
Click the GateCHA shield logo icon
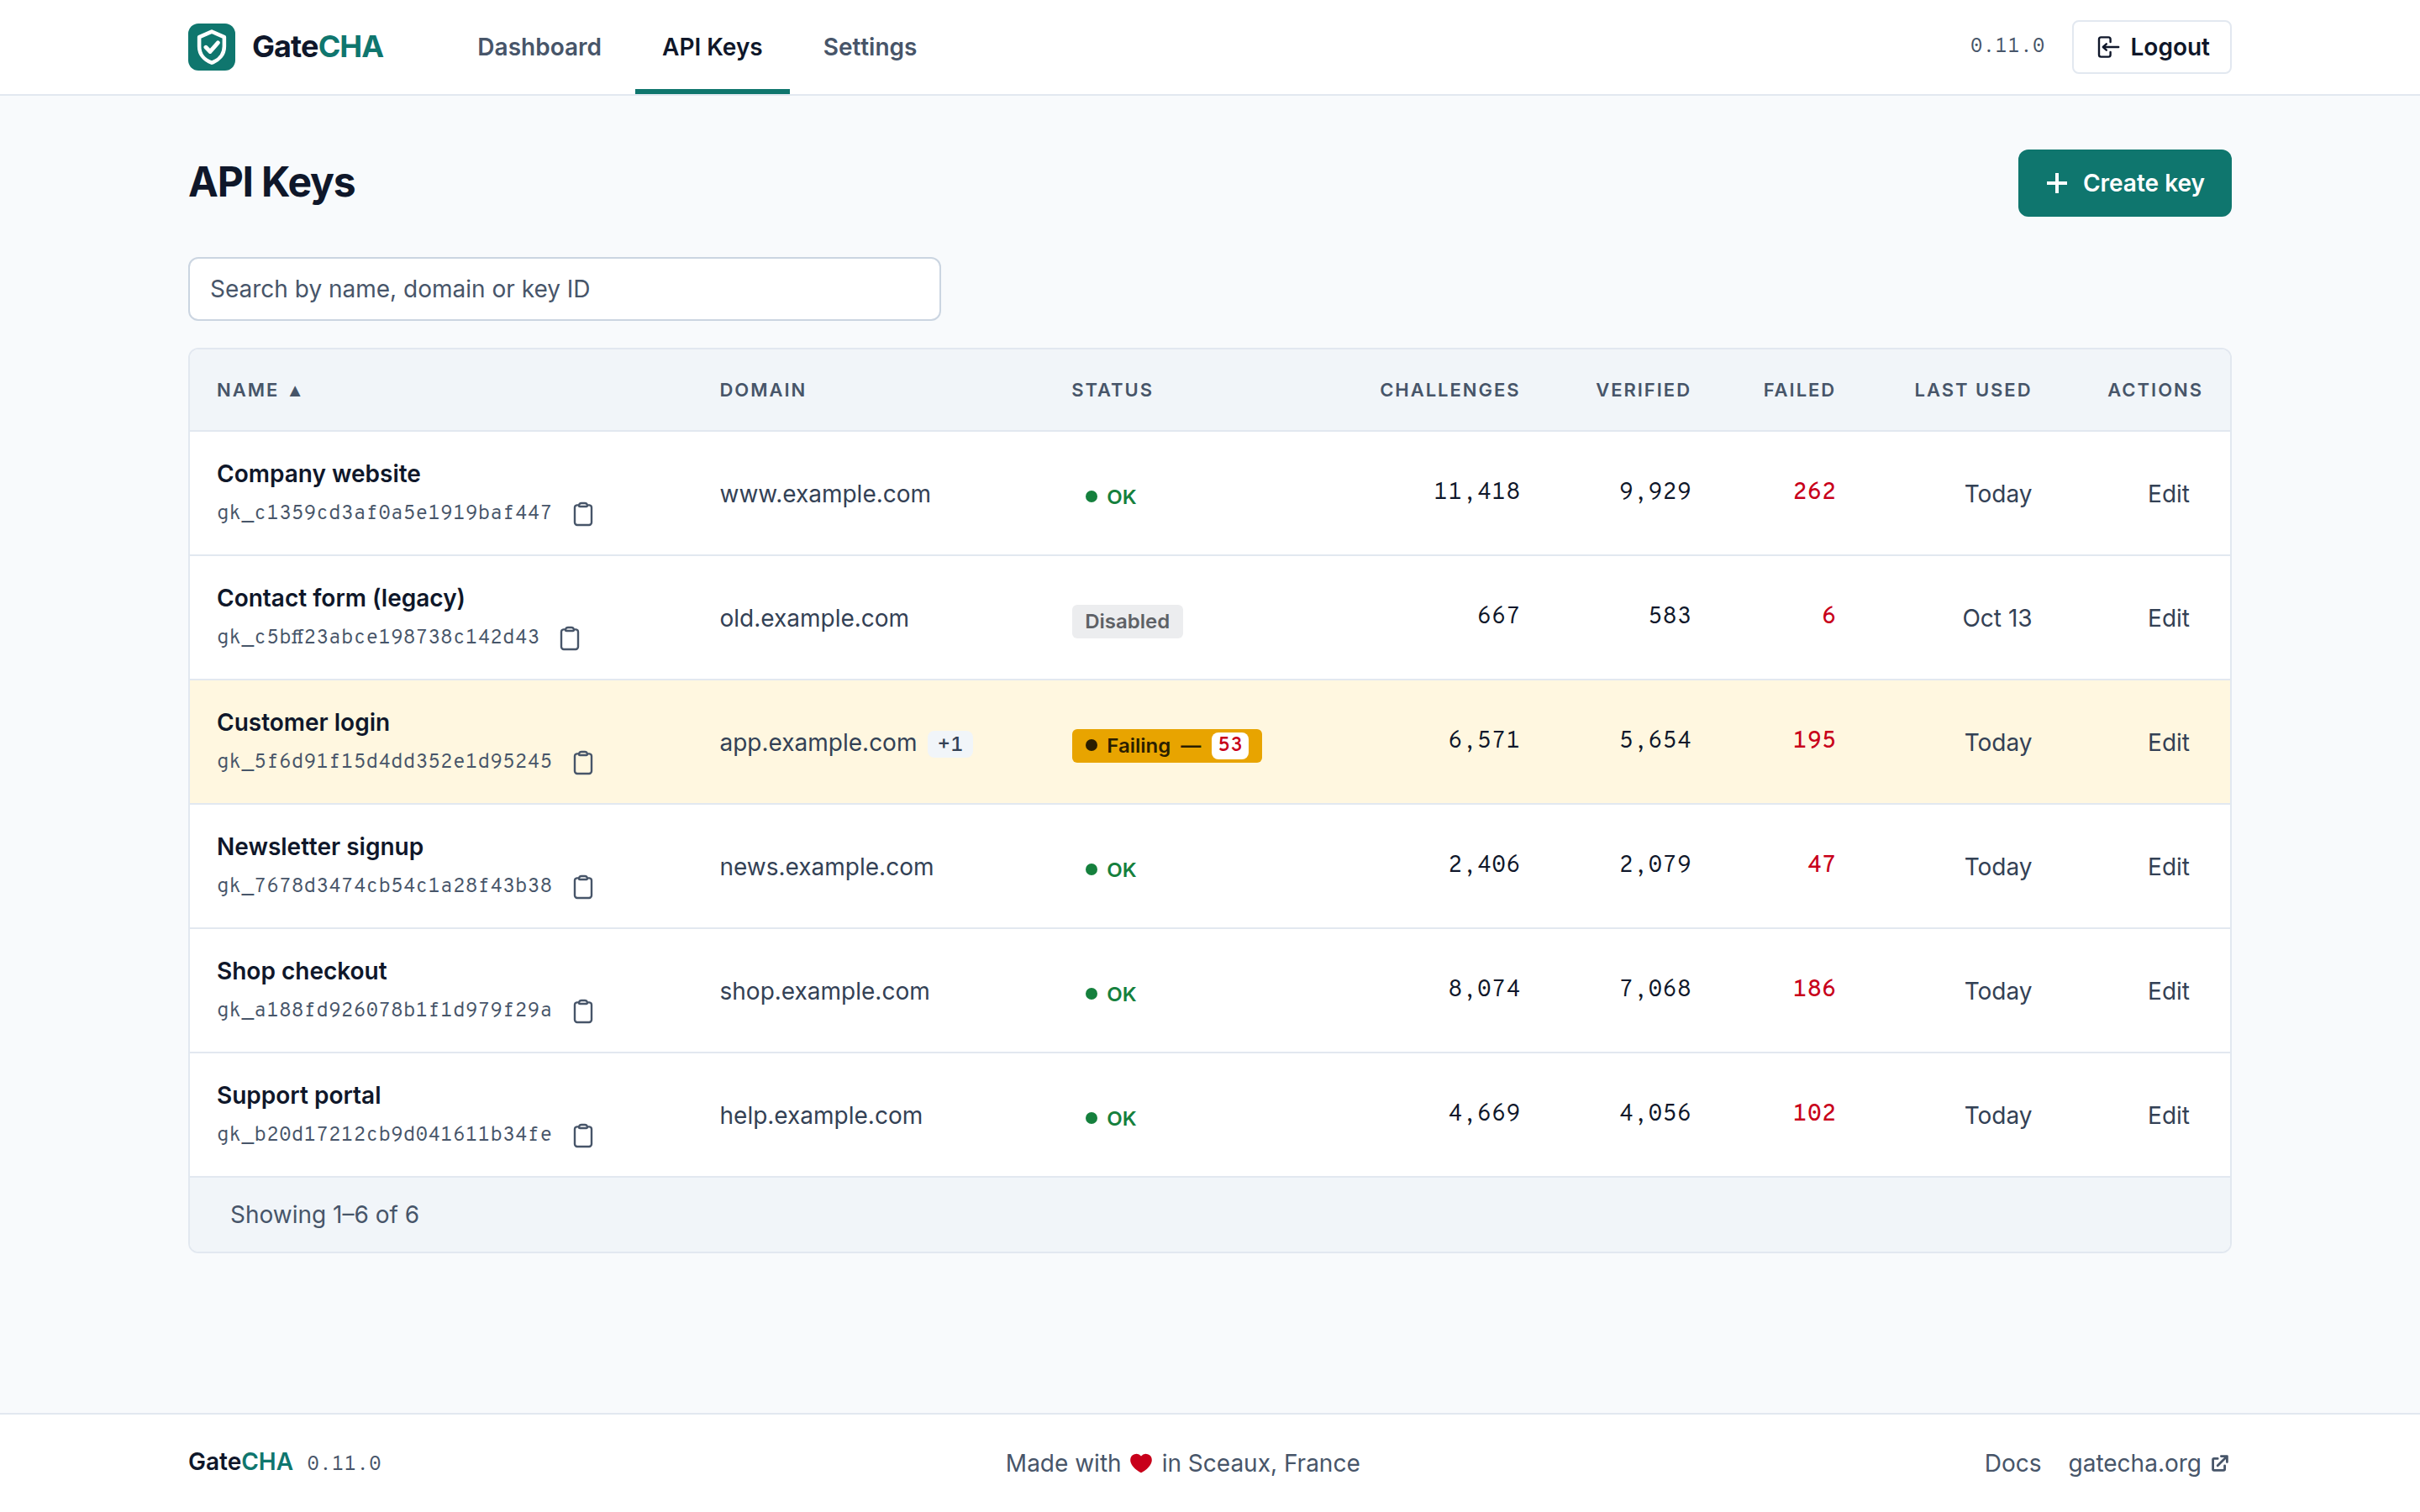point(211,47)
